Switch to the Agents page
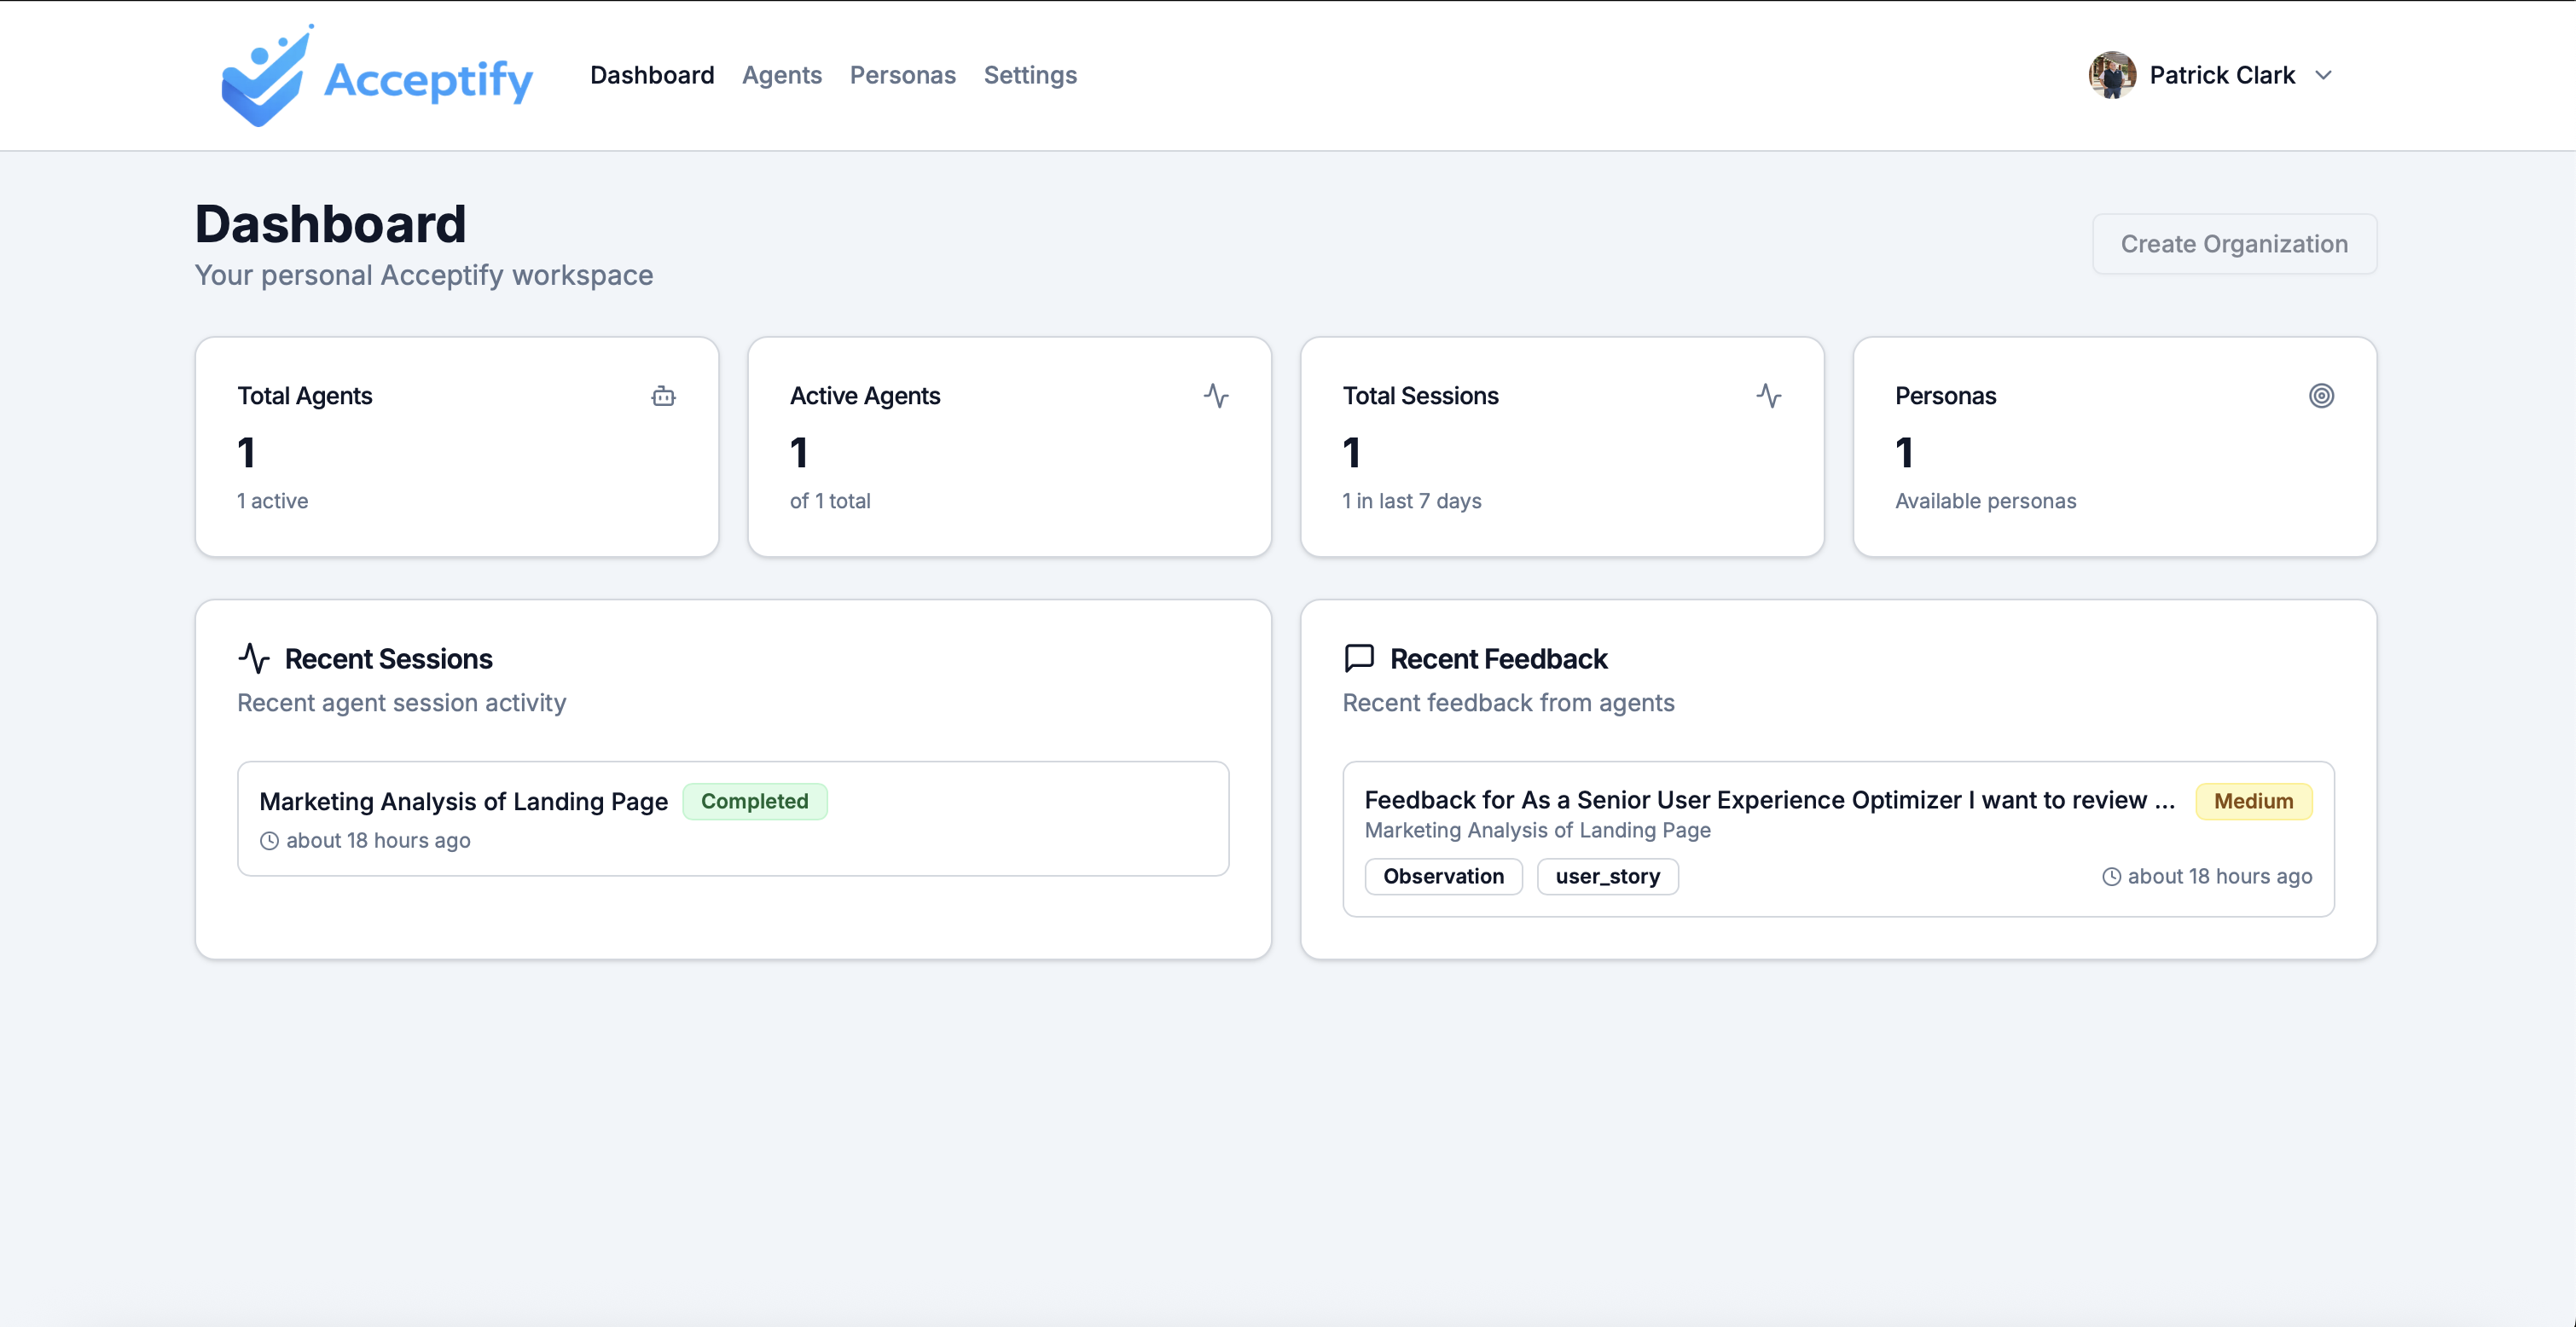The image size is (2576, 1327). point(782,75)
